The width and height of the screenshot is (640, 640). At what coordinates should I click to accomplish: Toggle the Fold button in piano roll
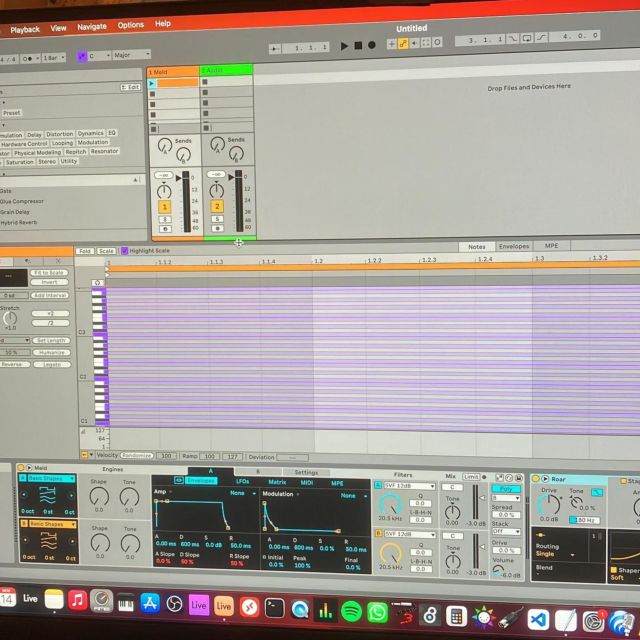pos(85,251)
